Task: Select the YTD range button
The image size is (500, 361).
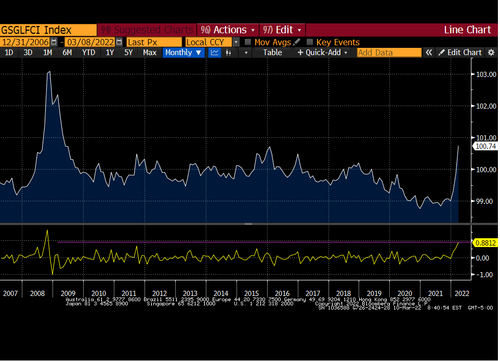Action: coord(89,53)
